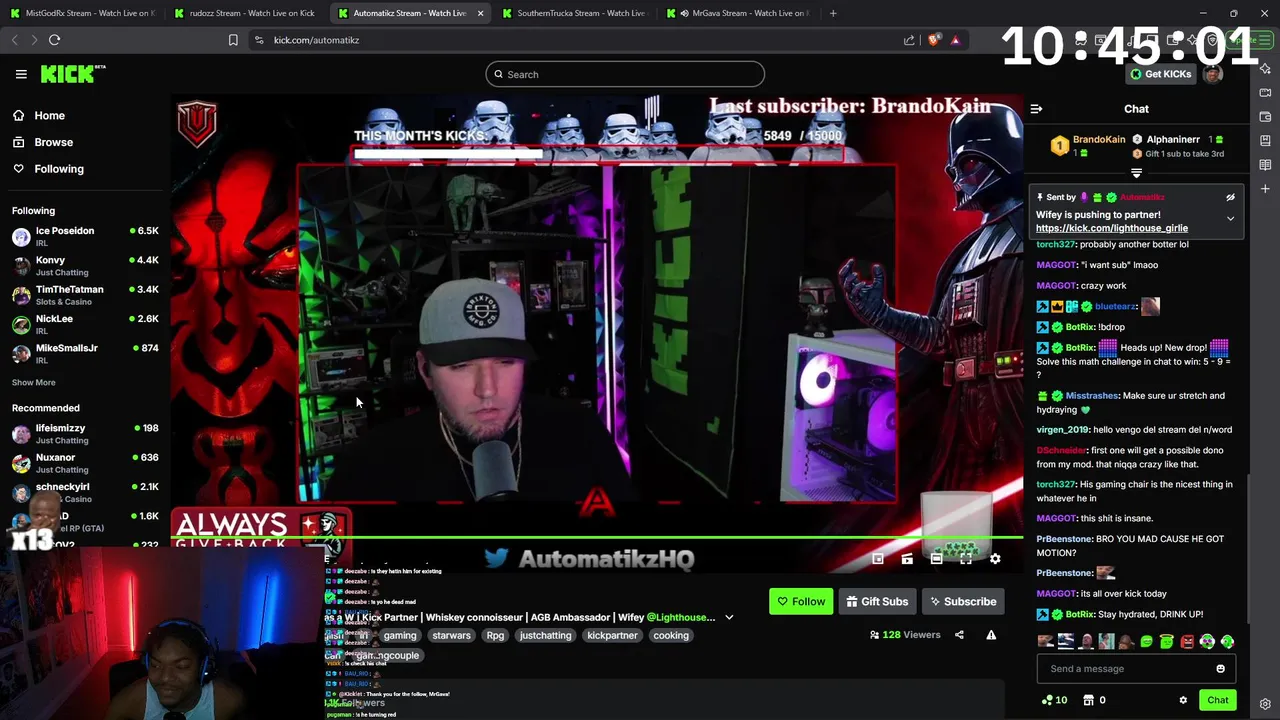Viewport: 1280px width, 720px height.
Task: Switch to MrGava Stream tab
Action: [737, 13]
